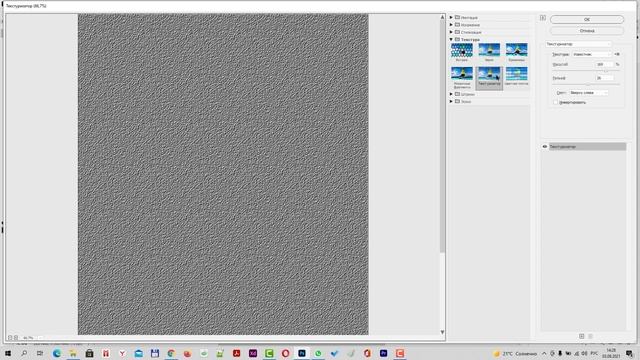Expand the Штрихи filter folder
Screen dimensions: 640x360
click(451, 94)
